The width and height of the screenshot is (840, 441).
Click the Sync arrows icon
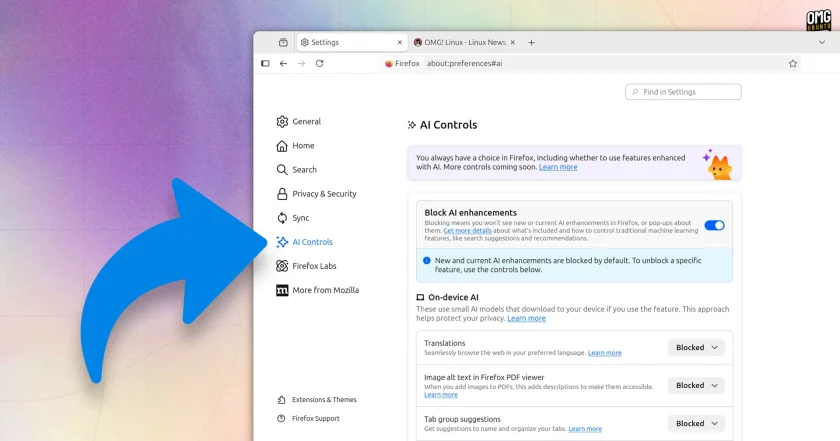(282, 218)
